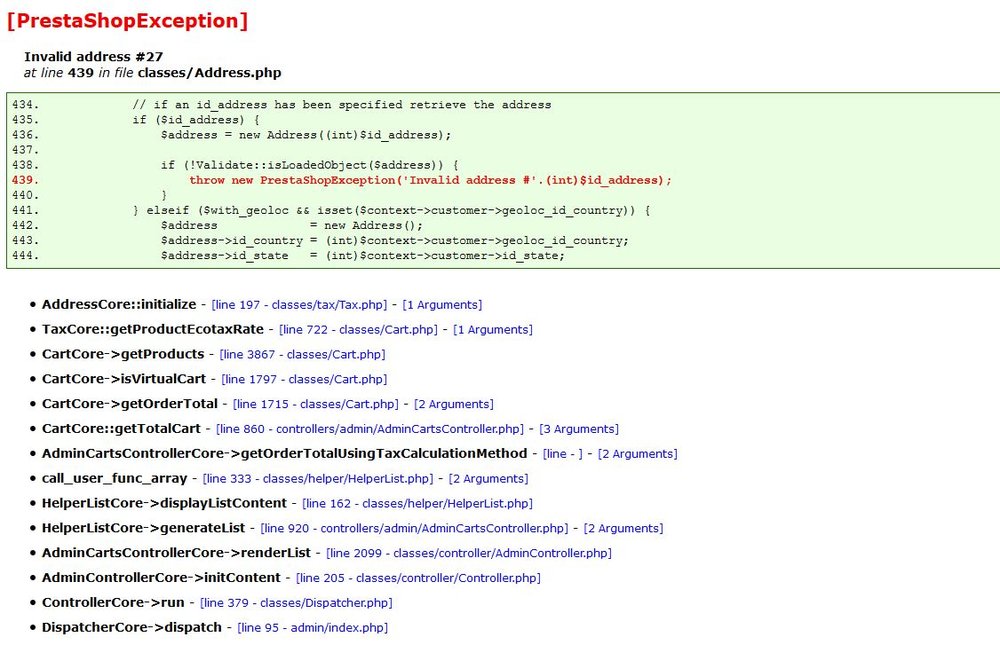Open line 205 classes/controller/Controller.php link
The image size is (1000, 645).
coord(418,579)
